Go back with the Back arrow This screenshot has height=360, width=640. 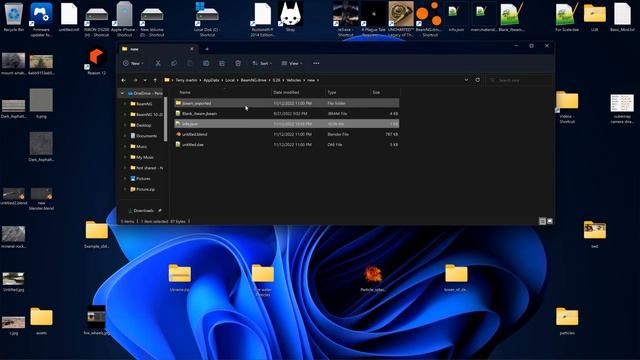(124, 80)
